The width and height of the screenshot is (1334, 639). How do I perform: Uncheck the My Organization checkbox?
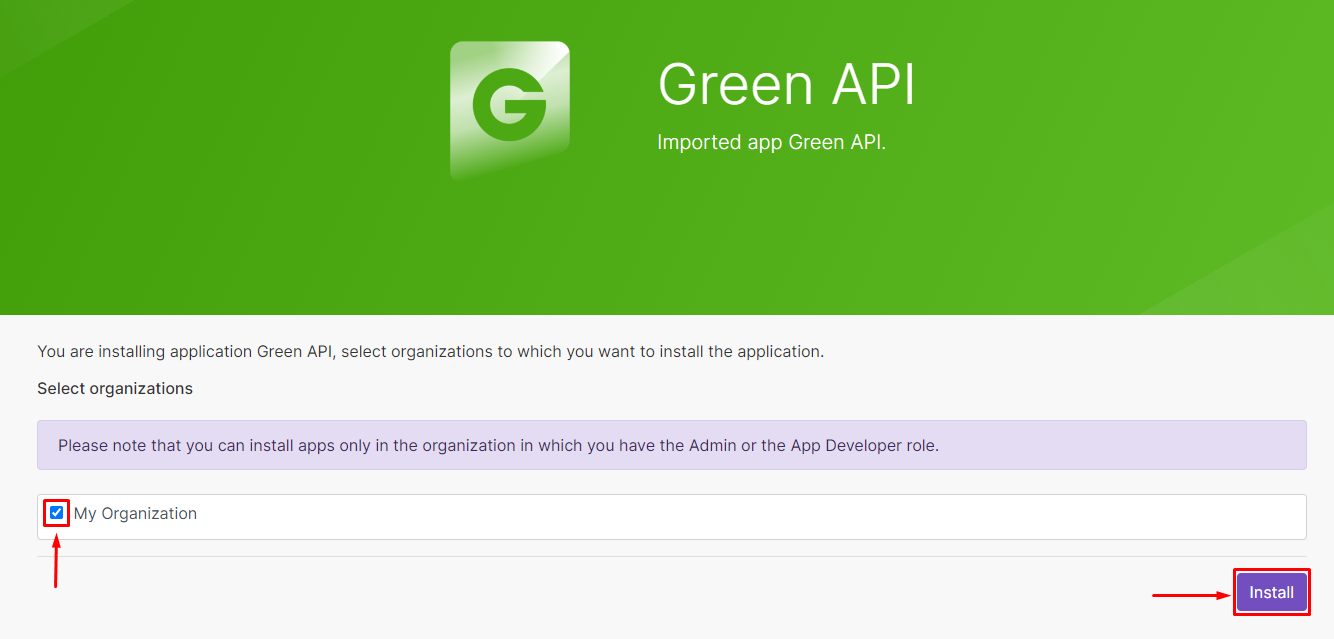57,513
